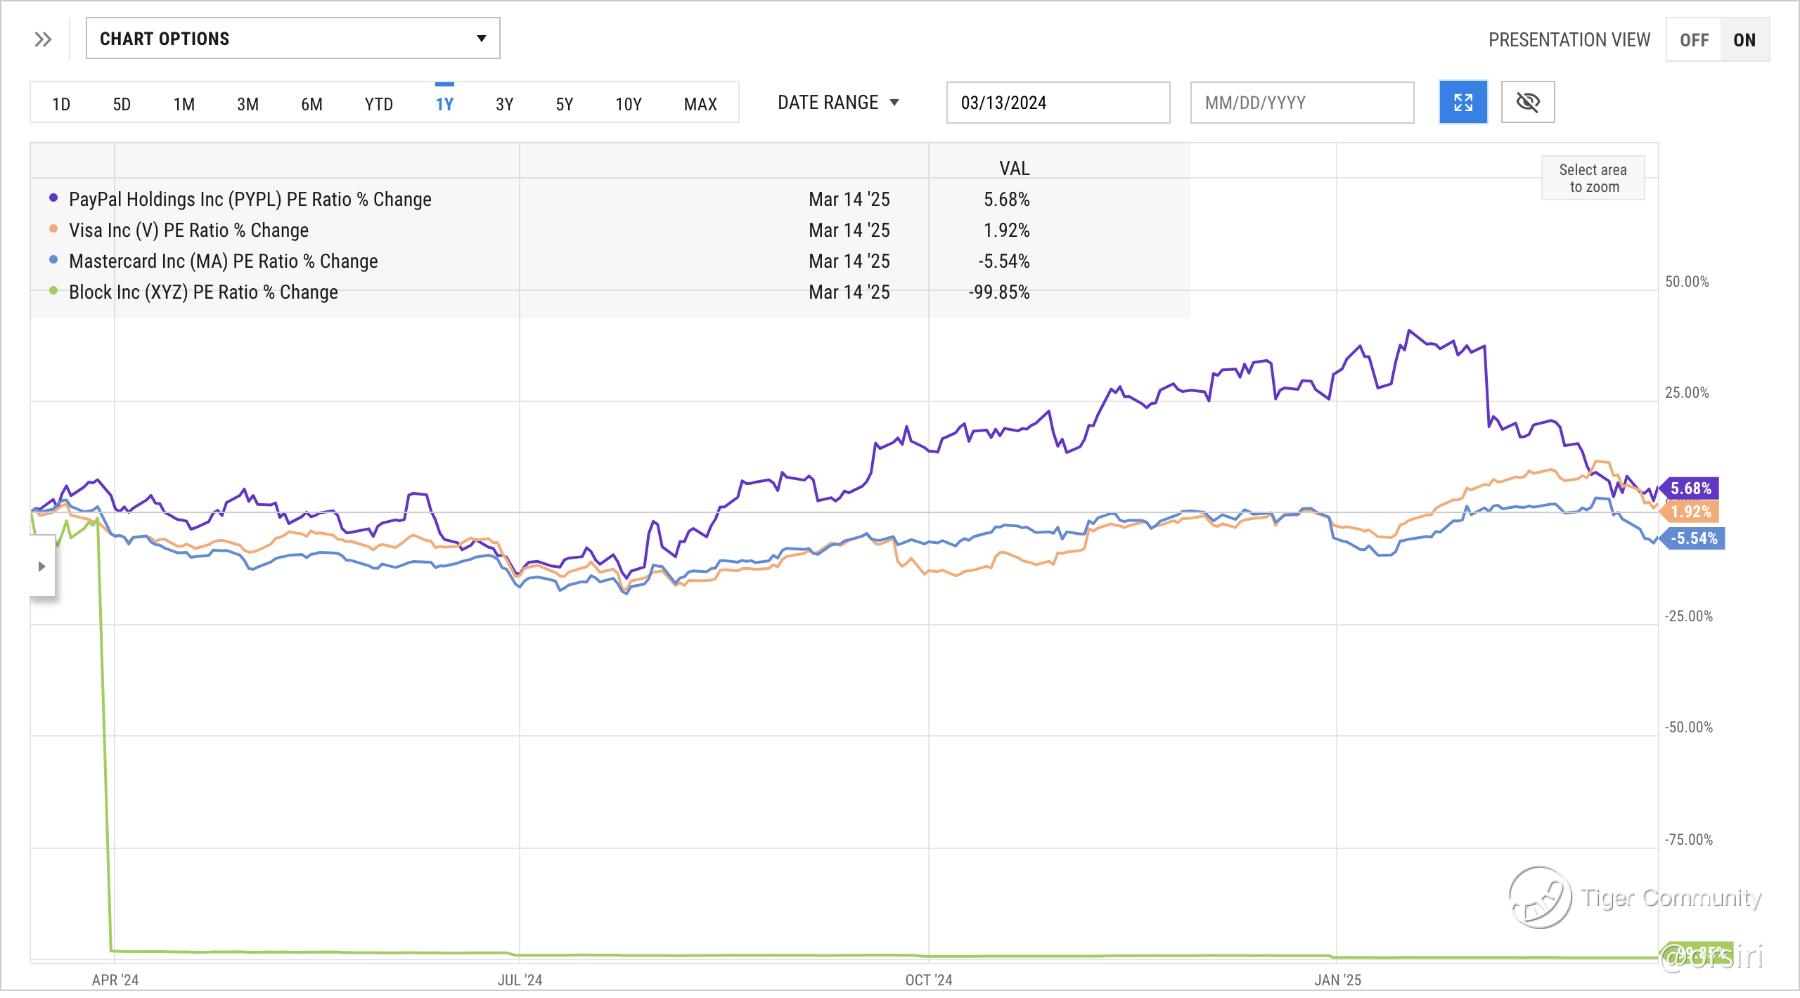Open the left panel arrow handle

(41, 566)
